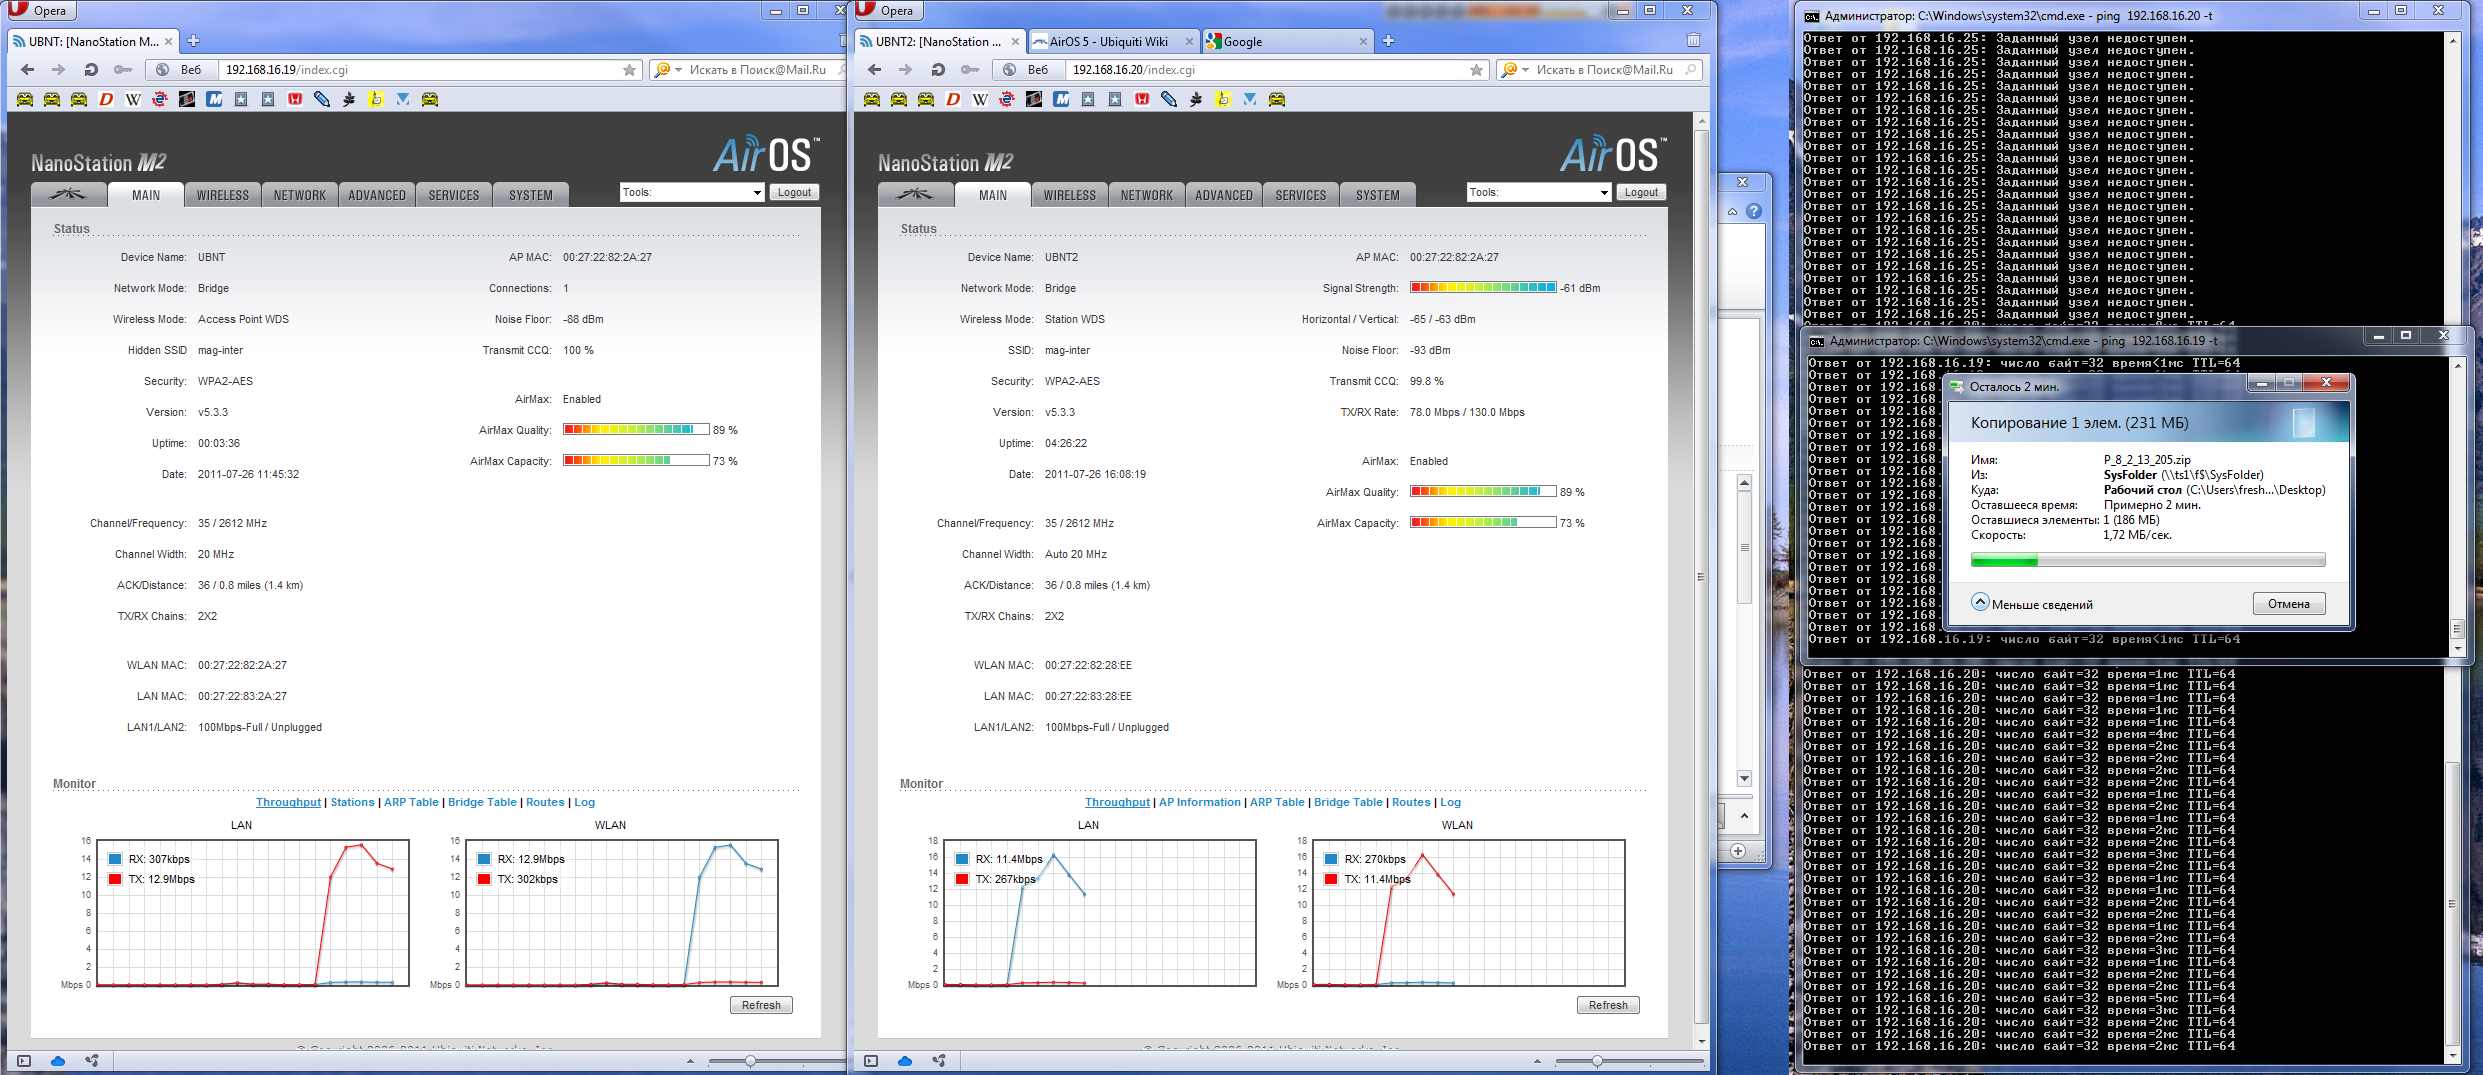Screen dimensions: 2483x1075
Task: Cancel copying with Отмена button
Action: point(2289,604)
